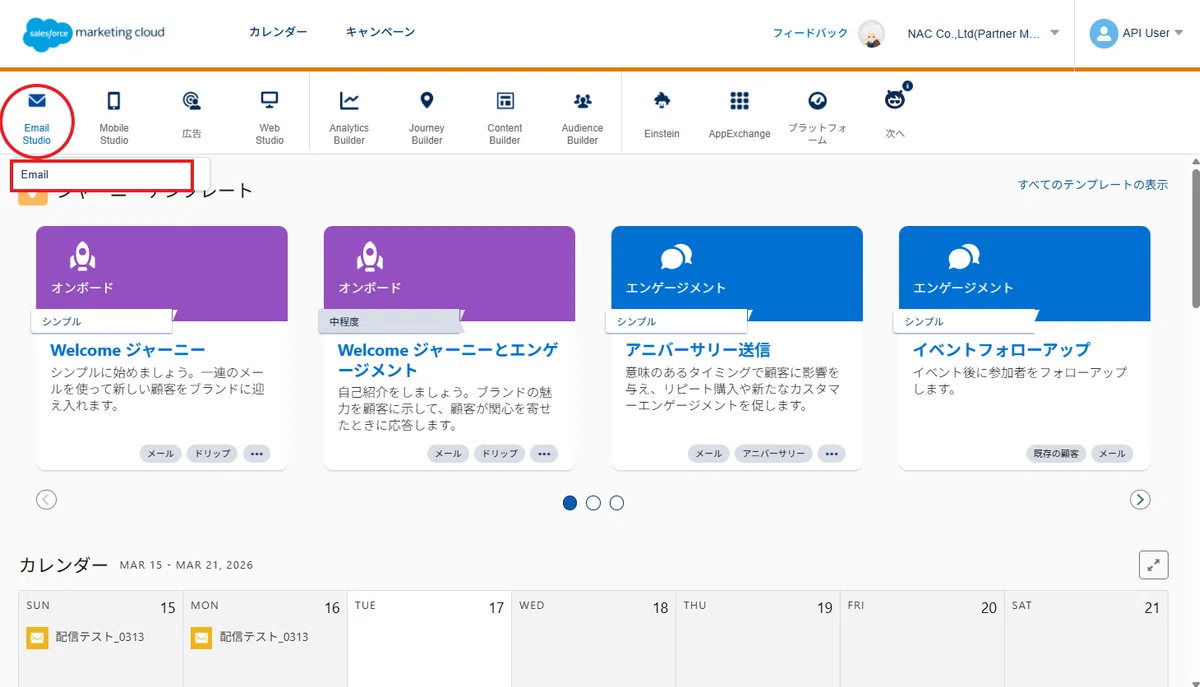
Task: Click the rocket icon on Welcome ジャーニー card
Action: pos(82,257)
